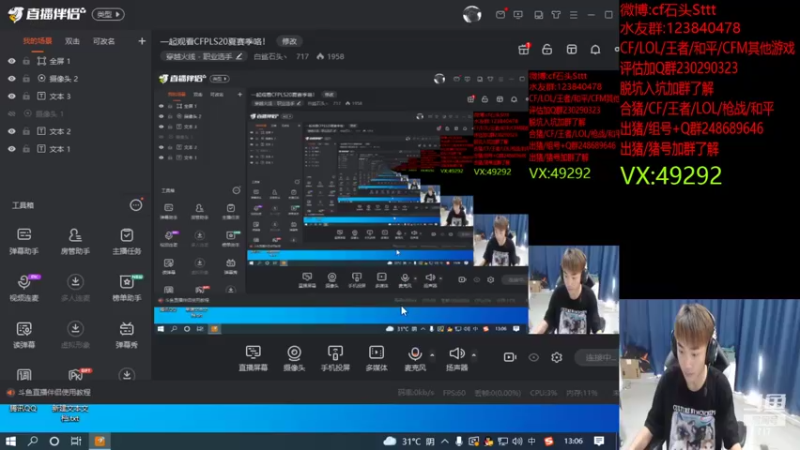Click the 连接中 button in main window

[597, 357]
